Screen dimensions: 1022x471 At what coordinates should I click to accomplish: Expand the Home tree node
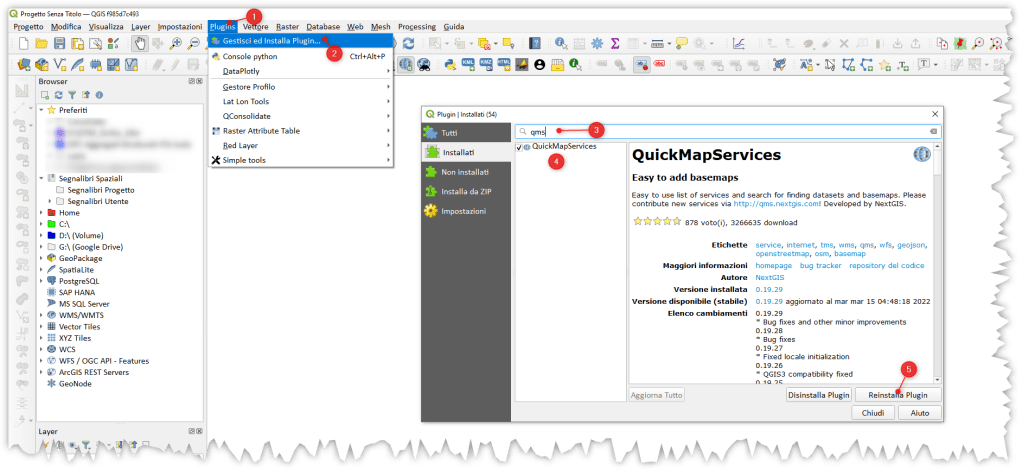(x=40, y=213)
